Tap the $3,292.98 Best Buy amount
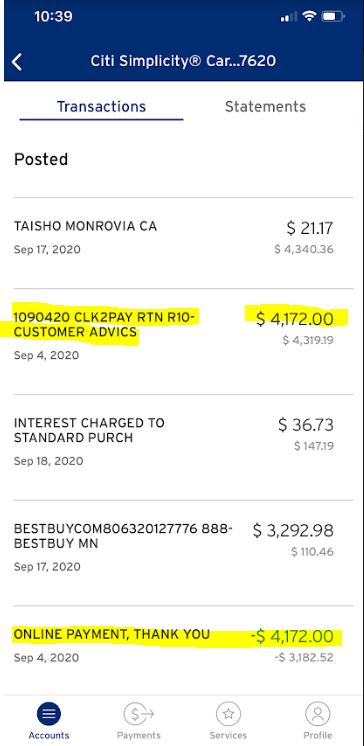Image resolution: width=364 pixels, height=746 pixels. coord(293,530)
